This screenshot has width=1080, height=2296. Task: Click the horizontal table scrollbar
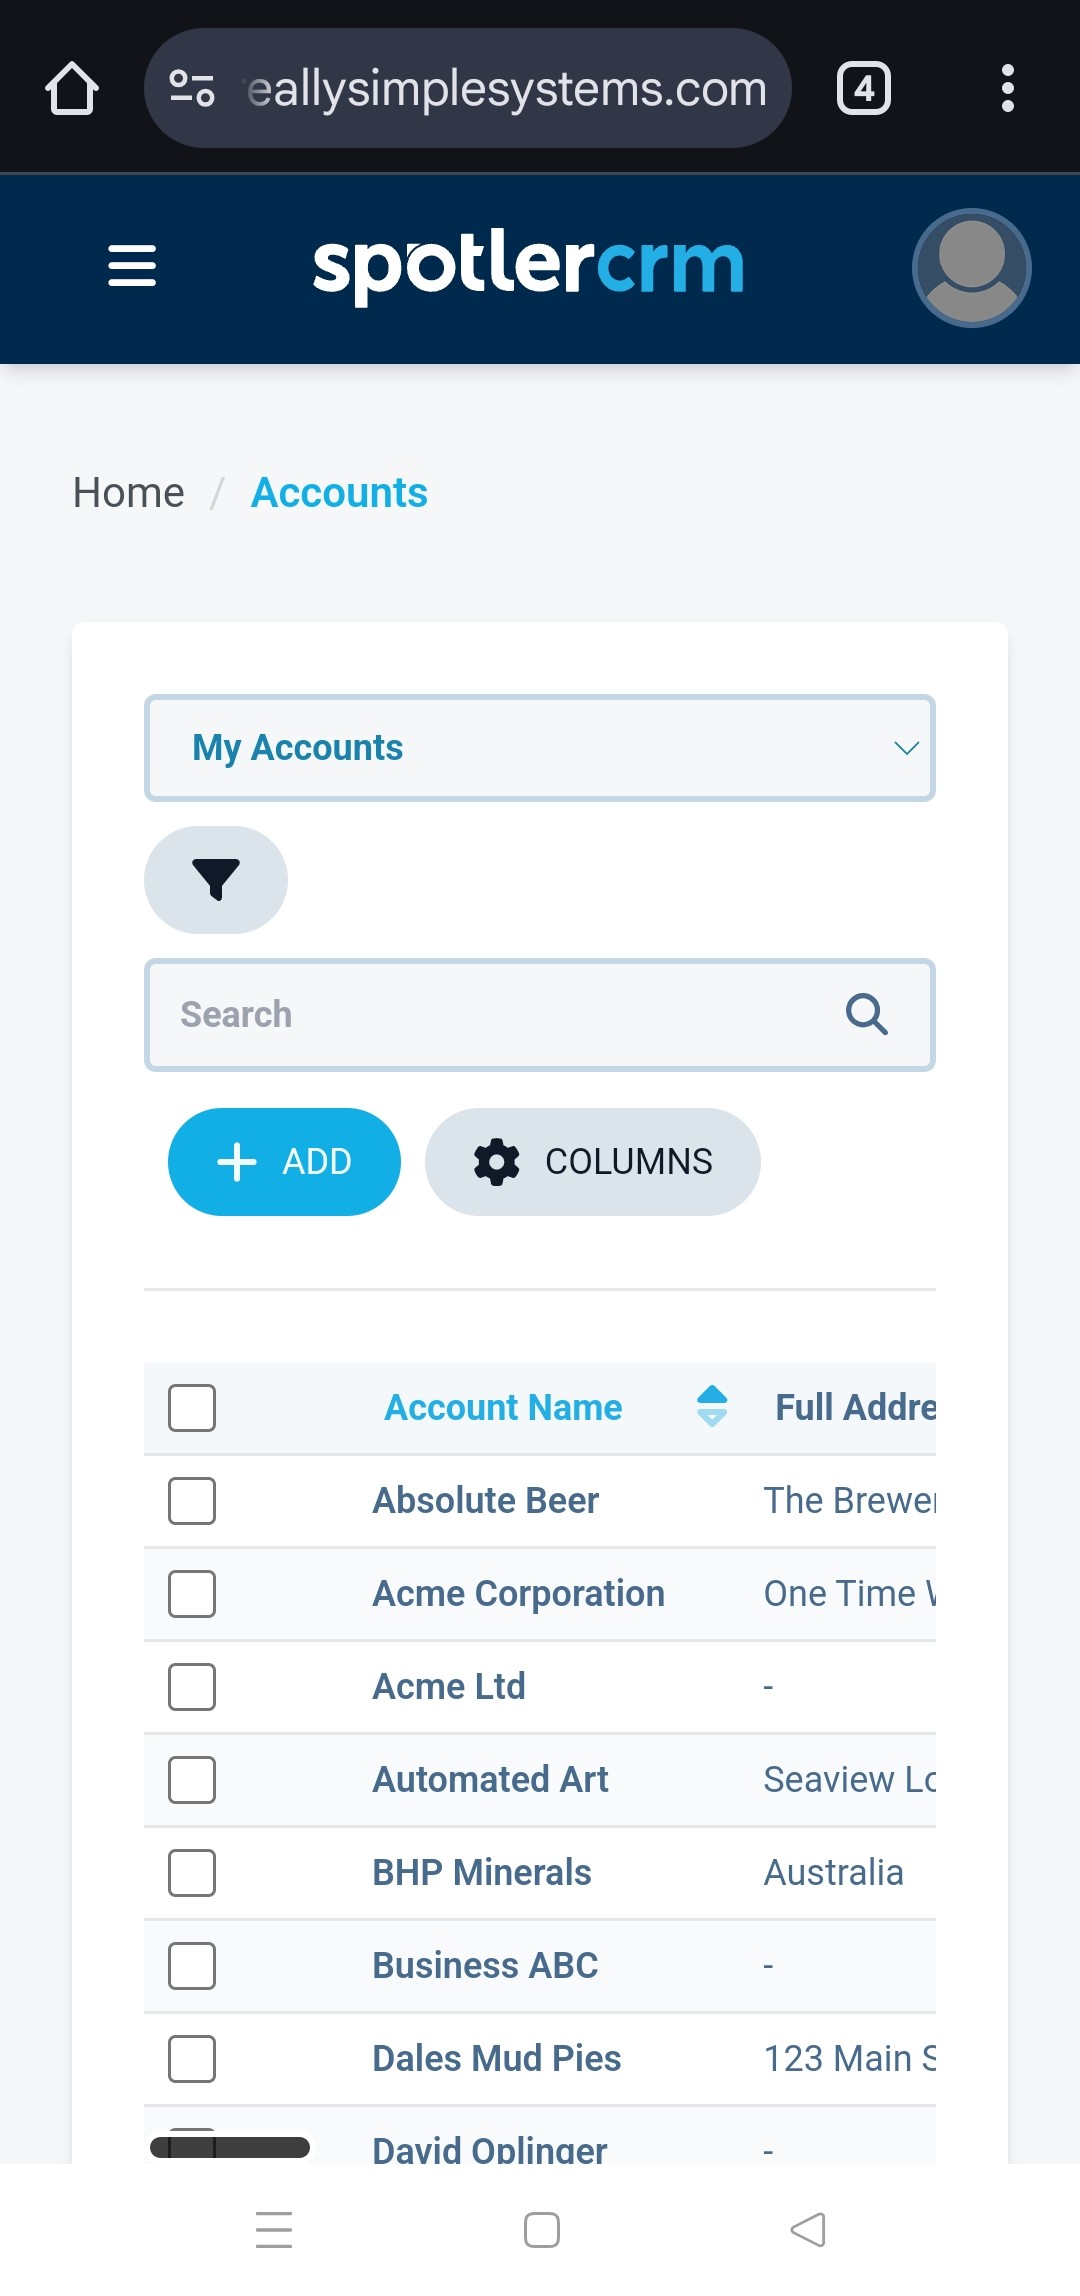(230, 2147)
